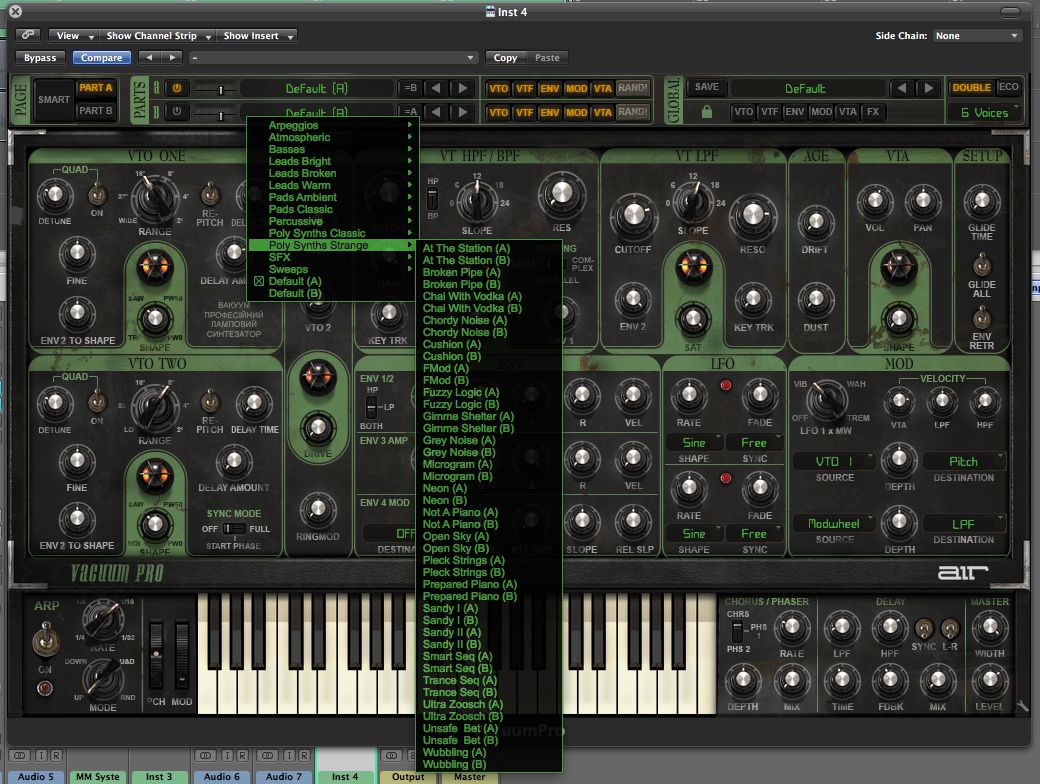Image resolution: width=1040 pixels, height=784 pixels.
Task: Open the Leads Bright preset category
Action: (332, 161)
